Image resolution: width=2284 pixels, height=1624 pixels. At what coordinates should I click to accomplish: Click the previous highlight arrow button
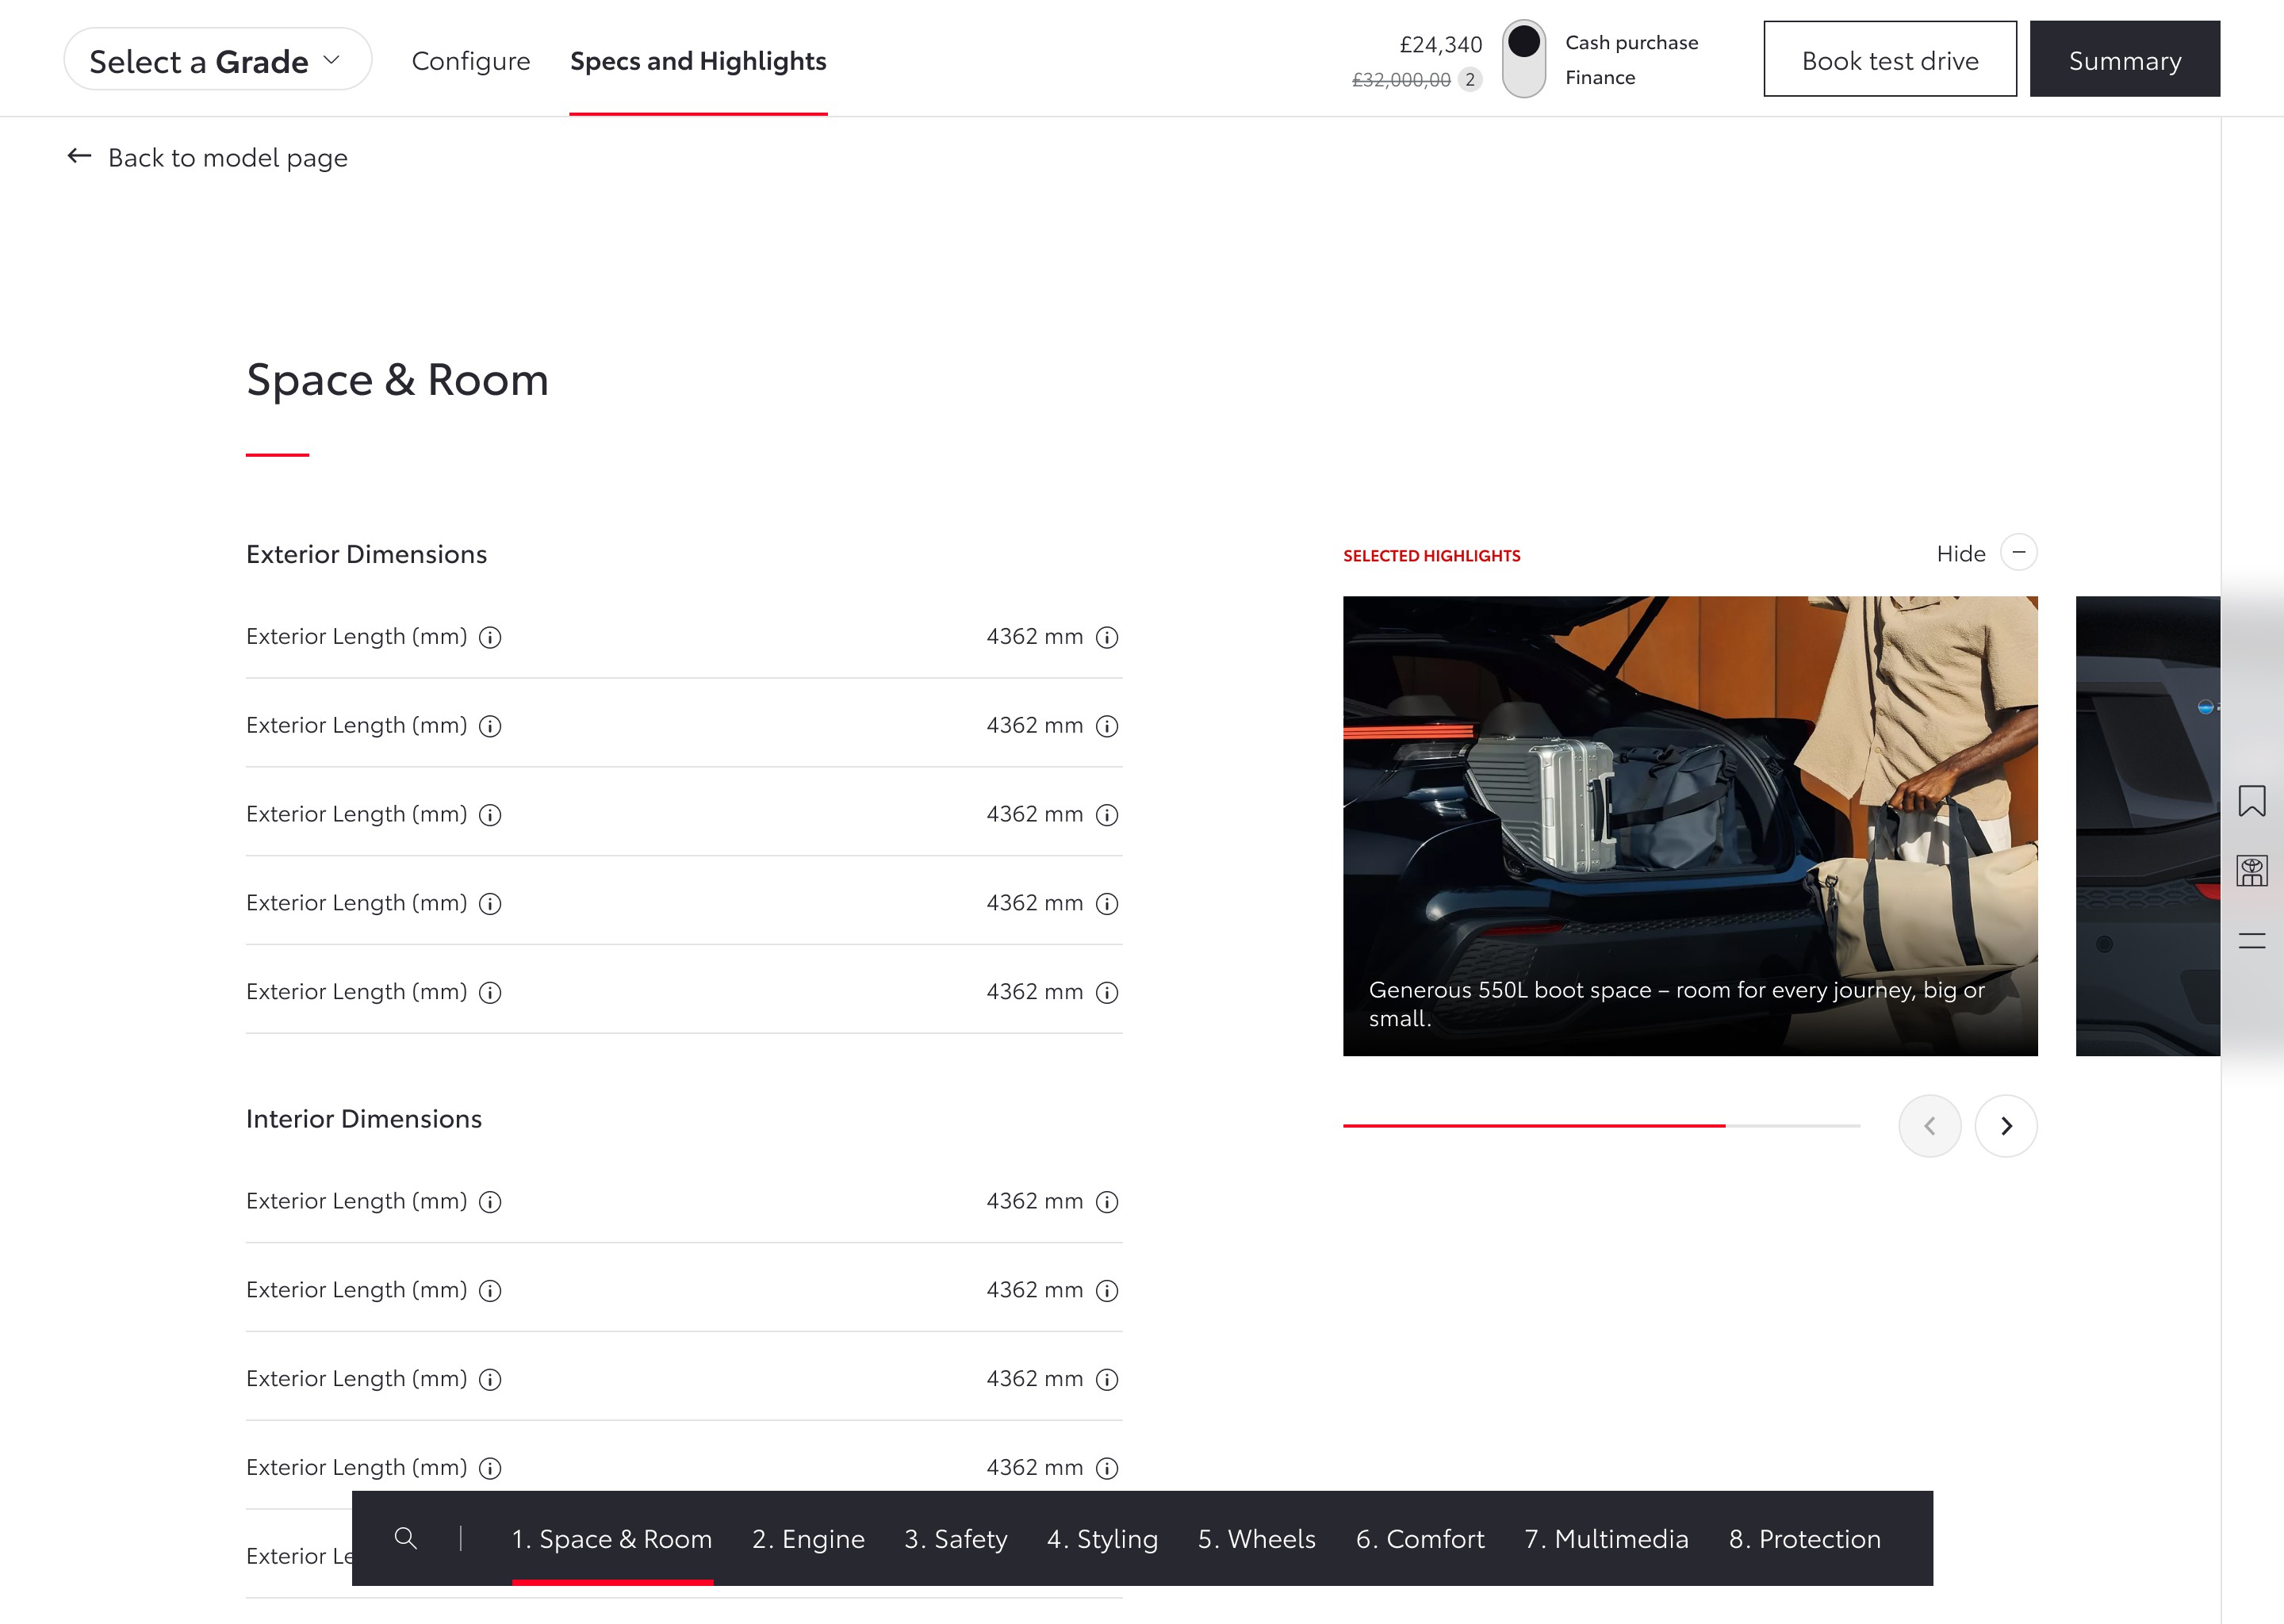[1929, 1126]
